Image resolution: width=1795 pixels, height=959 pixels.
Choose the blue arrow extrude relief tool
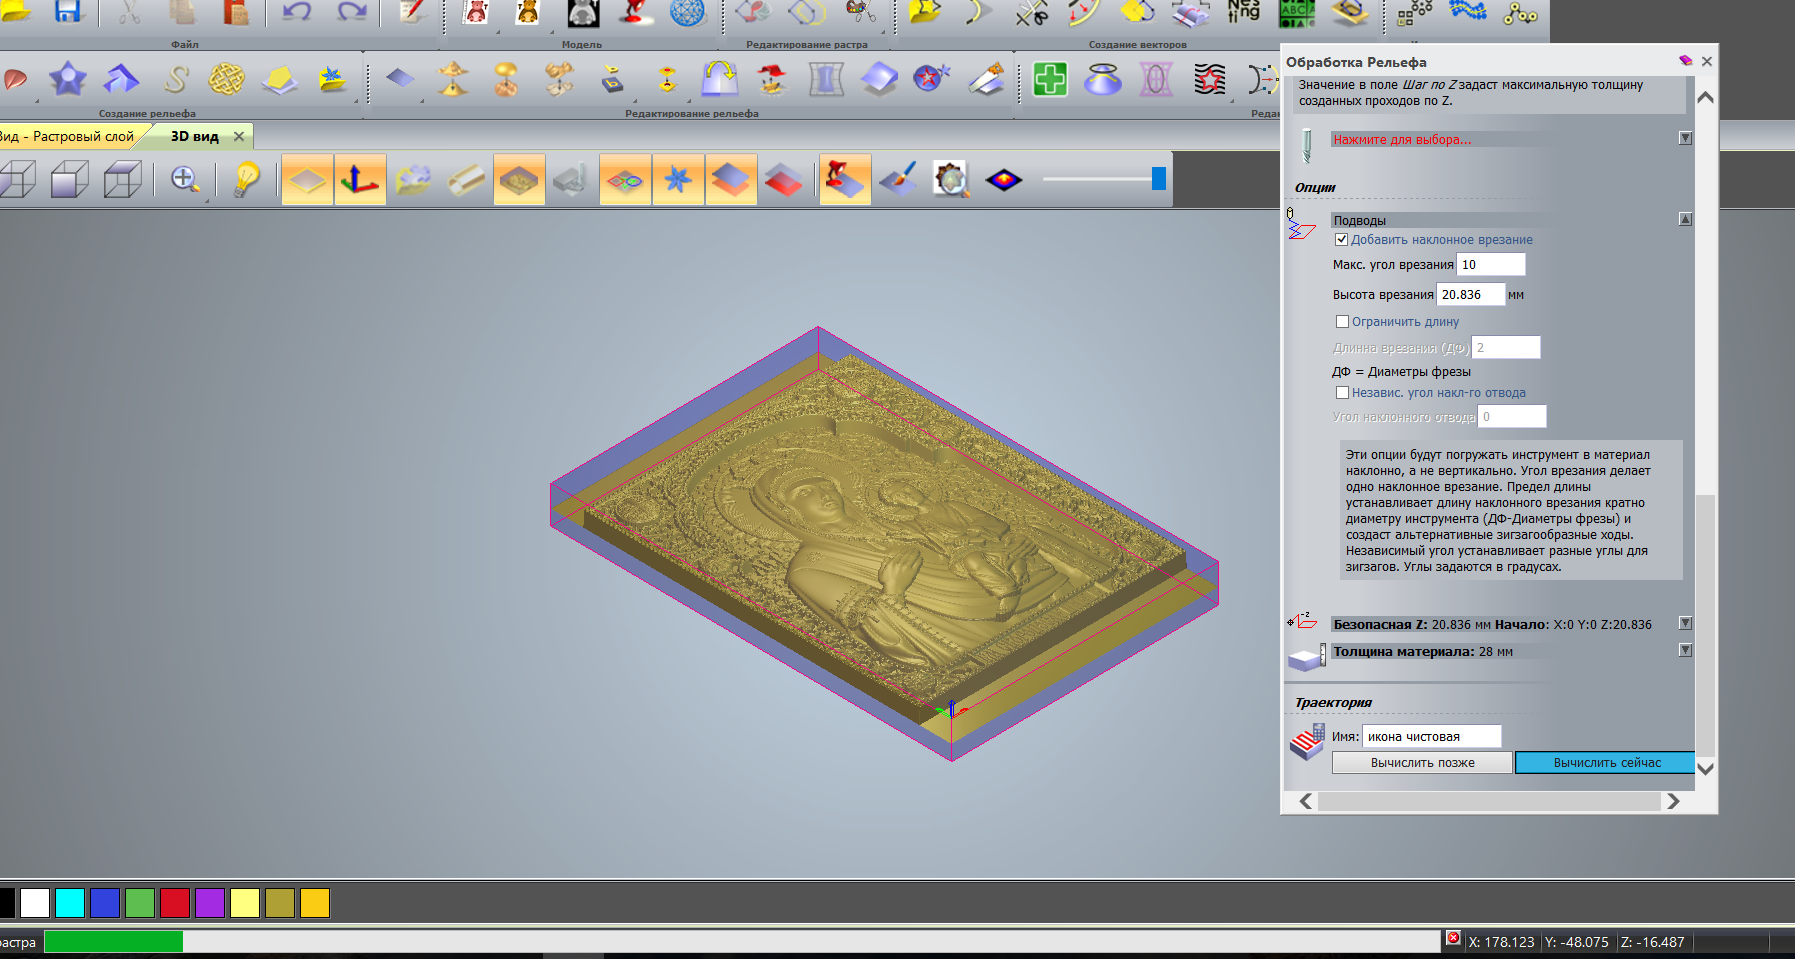tap(121, 79)
